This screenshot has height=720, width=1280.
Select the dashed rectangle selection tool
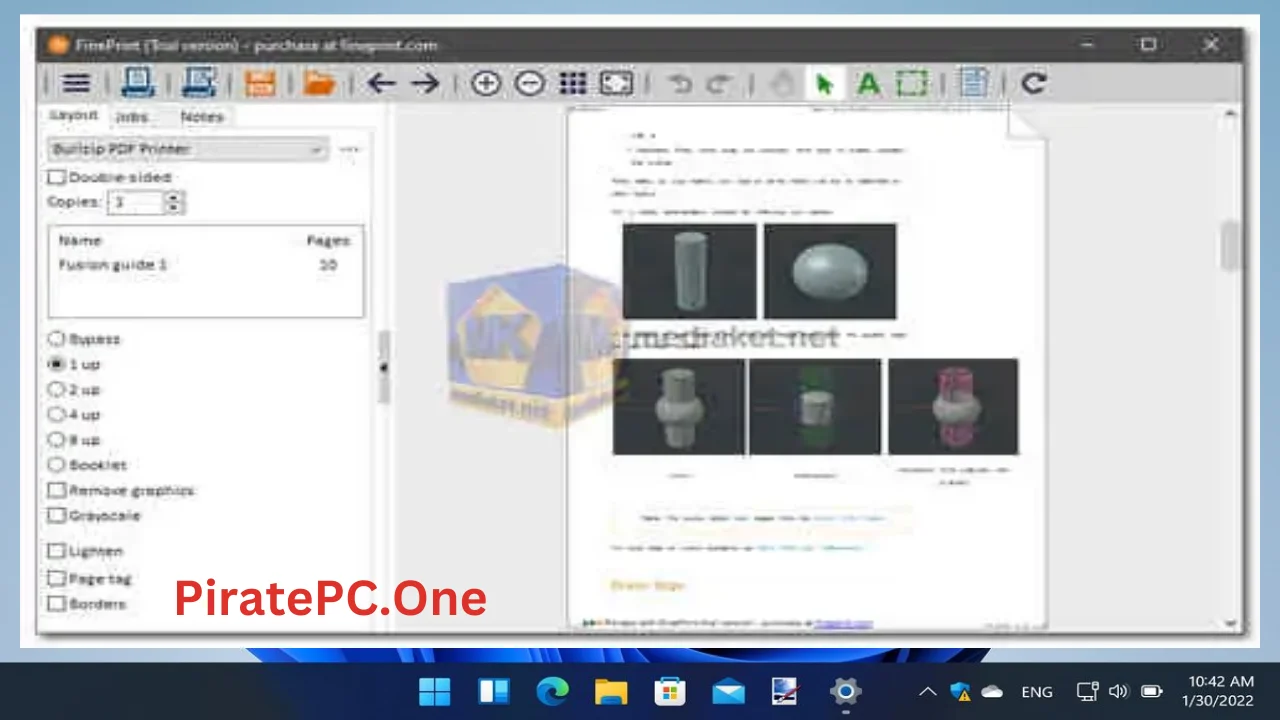tap(912, 84)
